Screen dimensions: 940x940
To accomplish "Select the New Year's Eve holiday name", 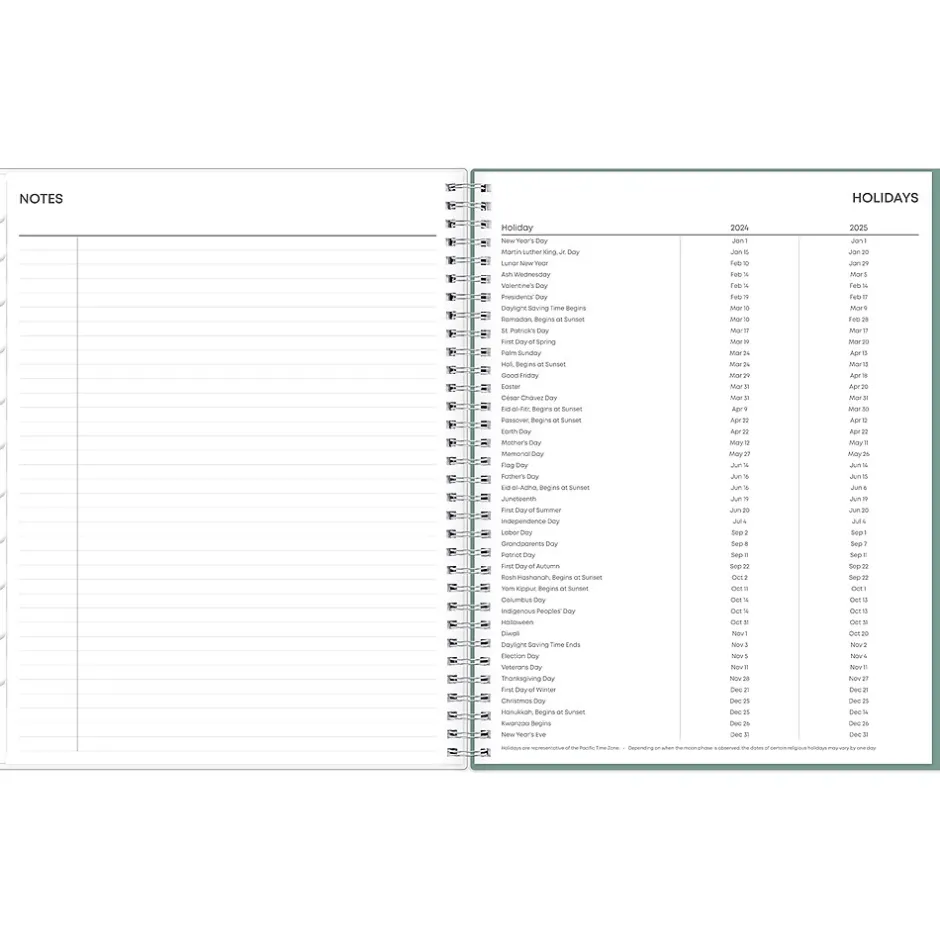I will click(x=524, y=735).
